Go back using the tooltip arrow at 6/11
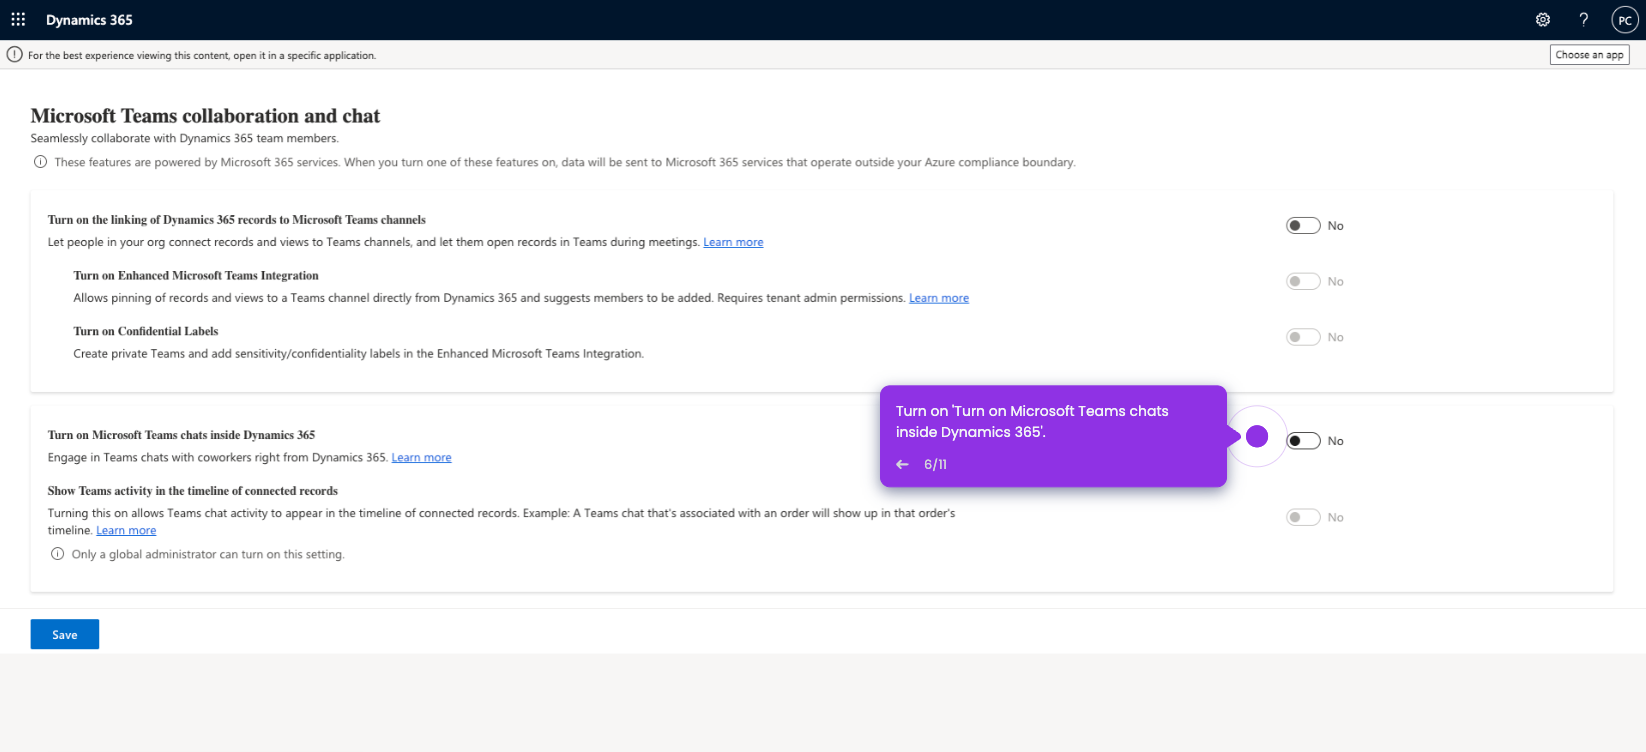Screen dimensions: 1646x752 pyautogui.click(x=902, y=464)
